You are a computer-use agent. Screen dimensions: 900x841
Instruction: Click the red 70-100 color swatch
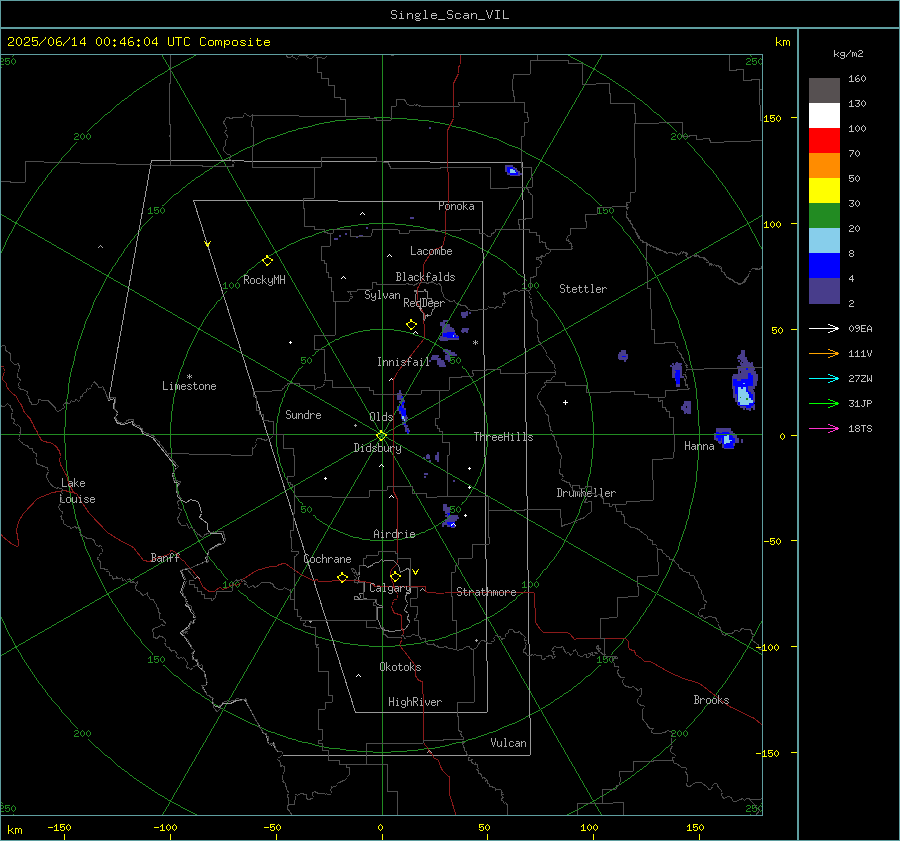[x=824, y=141]
